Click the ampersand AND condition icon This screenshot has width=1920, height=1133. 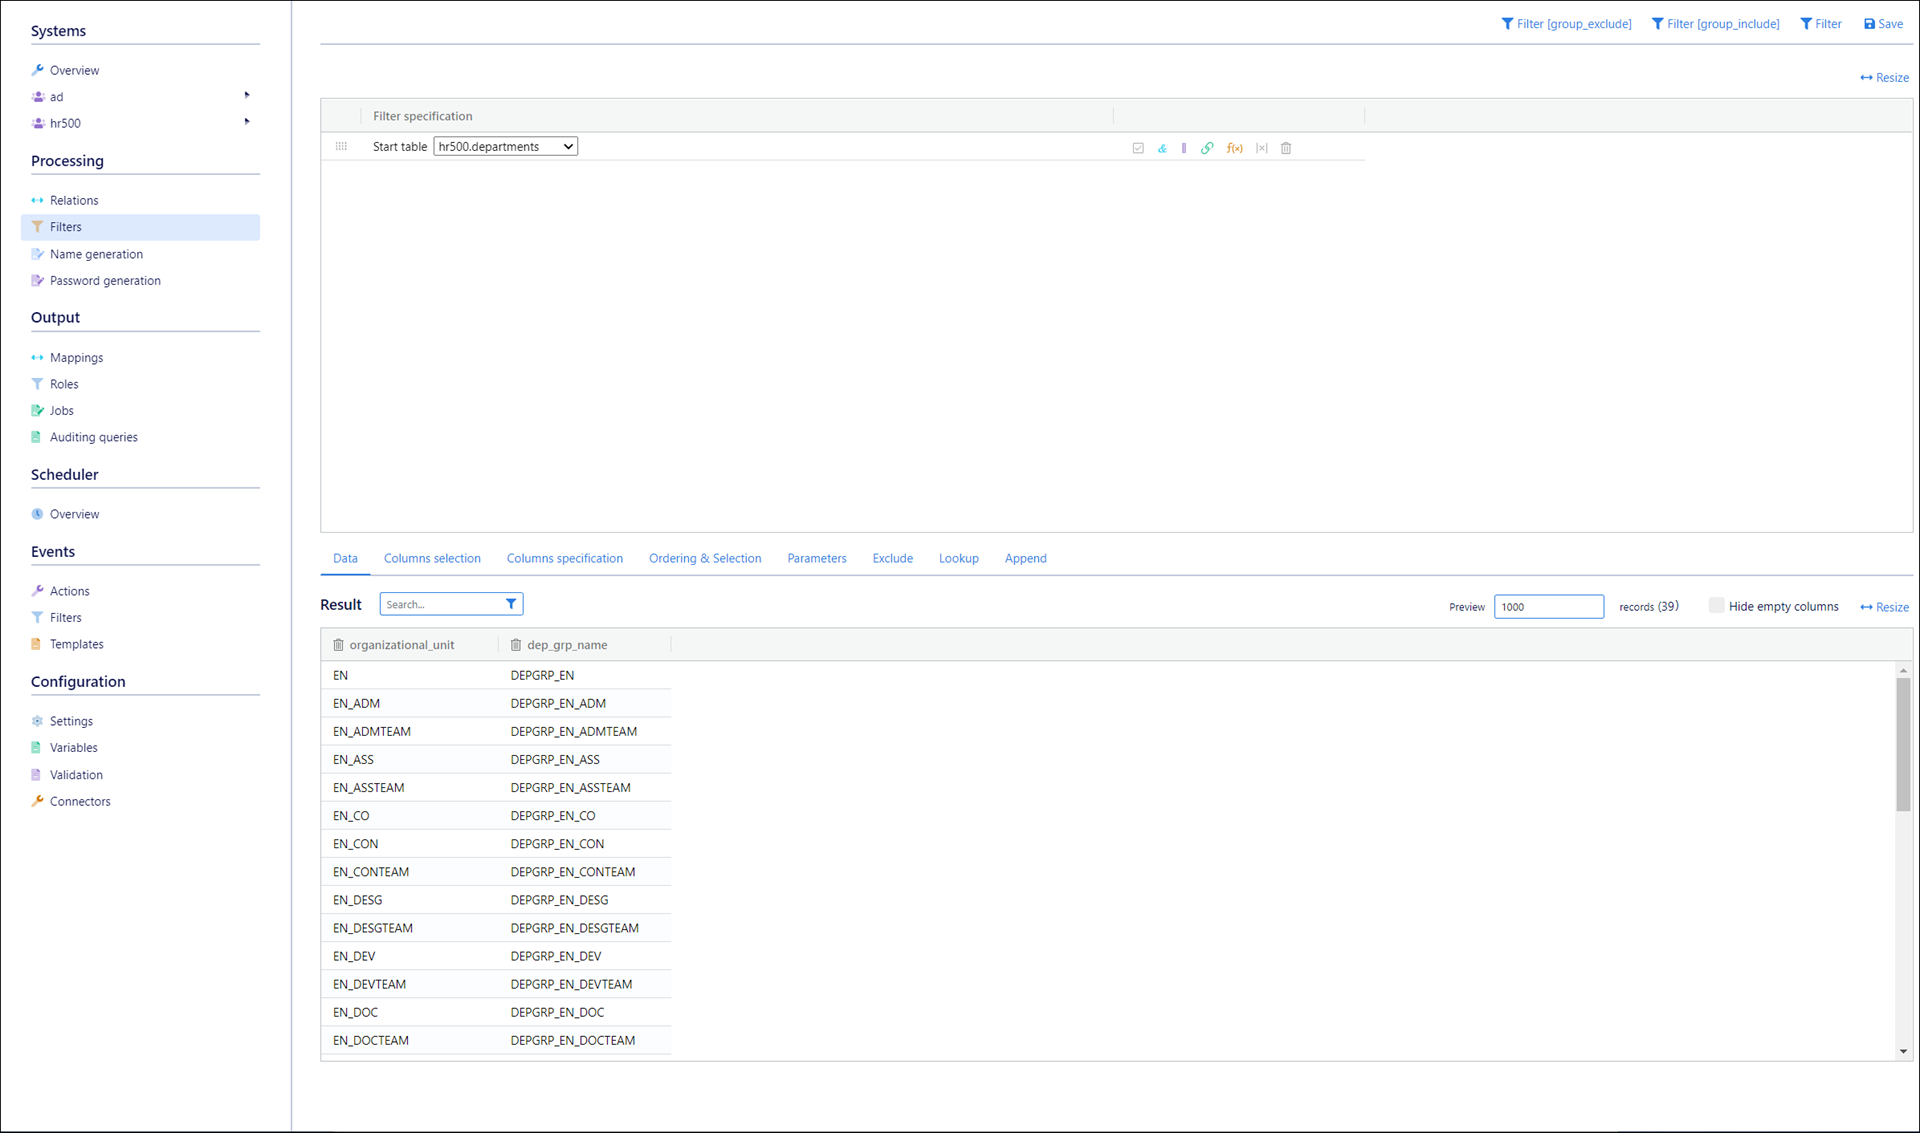pos(1162,148)
